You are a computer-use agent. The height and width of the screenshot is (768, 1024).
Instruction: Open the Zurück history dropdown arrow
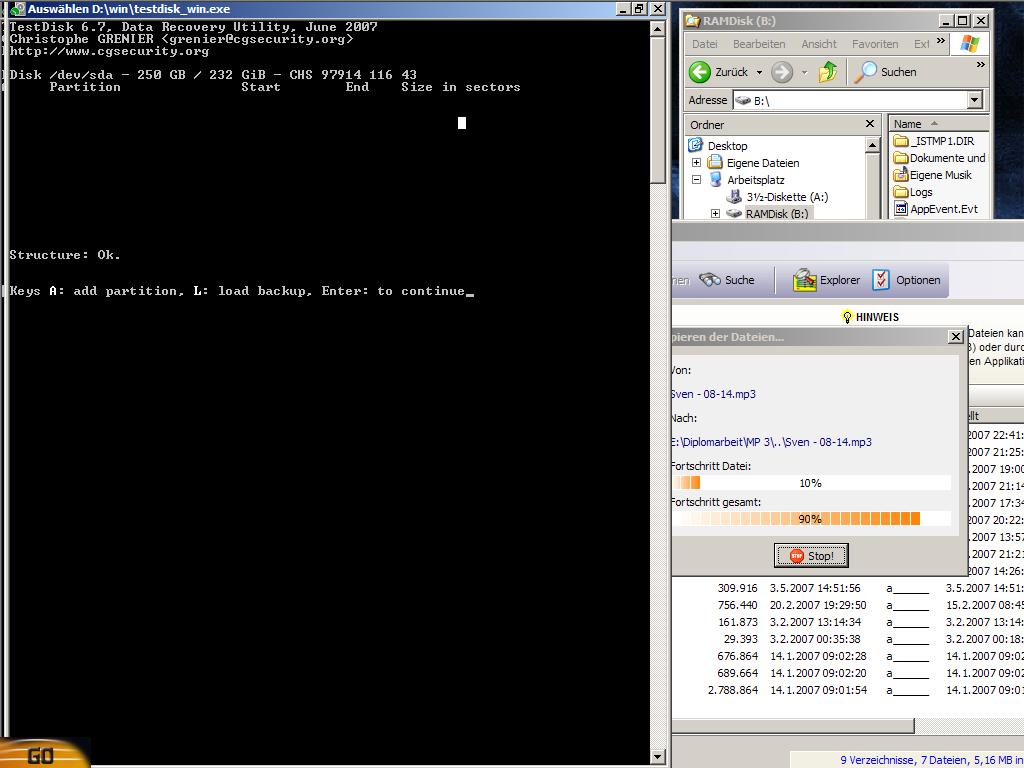[x=759, y=72]
